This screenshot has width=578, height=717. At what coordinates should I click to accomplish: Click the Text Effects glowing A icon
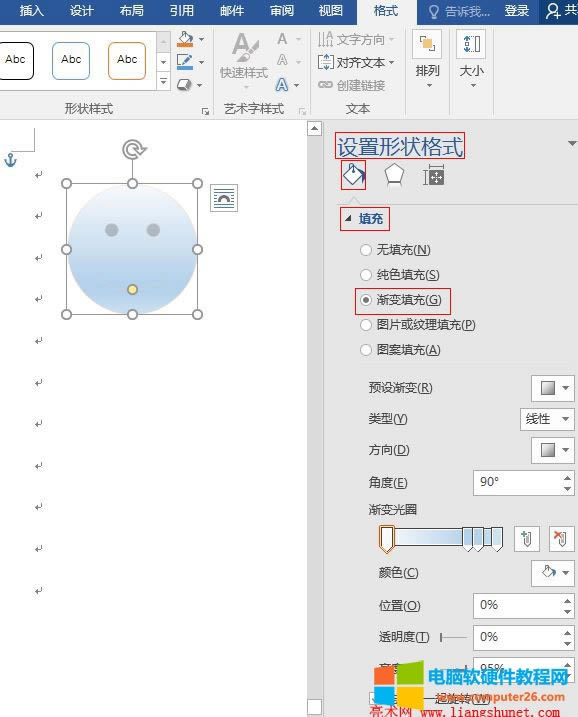point(282,85)
